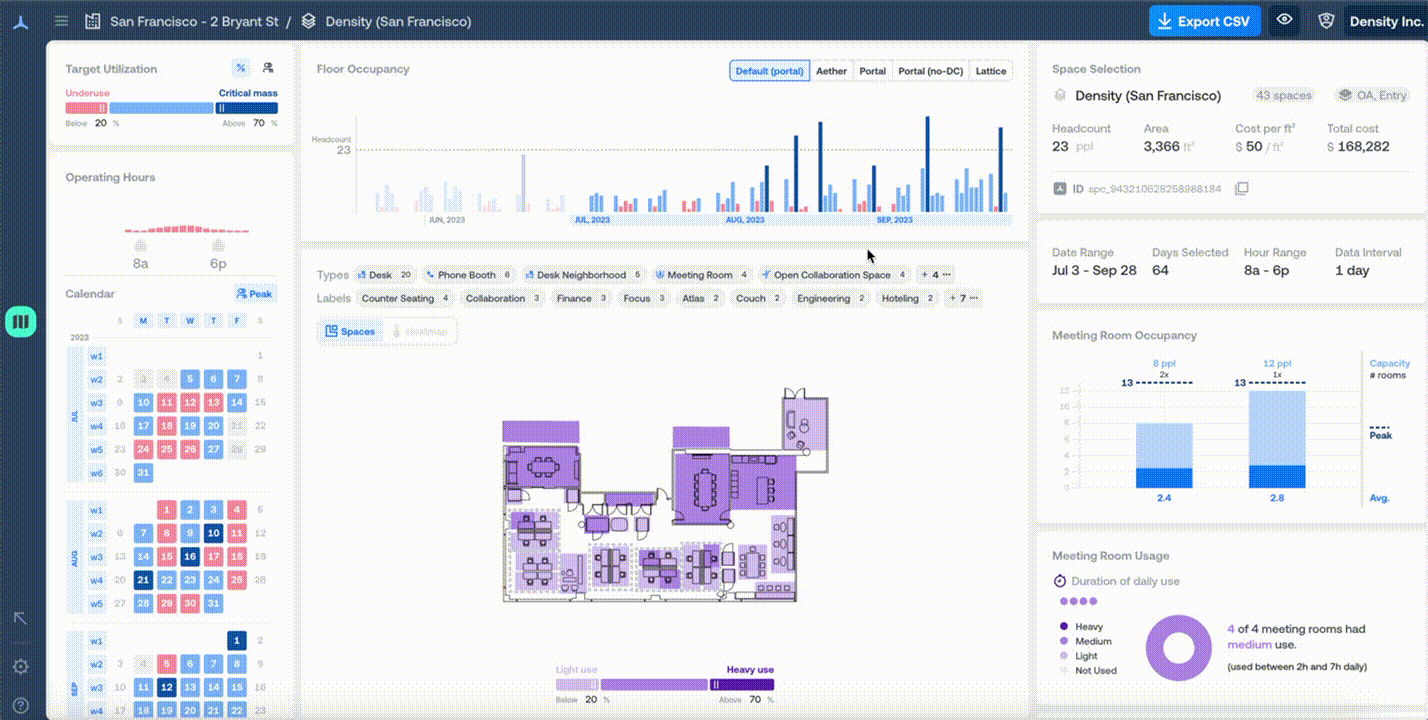Viewport: 1428px width, 720px height.
Task: Toggle Monday column in calendar
Action: pyautogui.click(x=143, y=321)
